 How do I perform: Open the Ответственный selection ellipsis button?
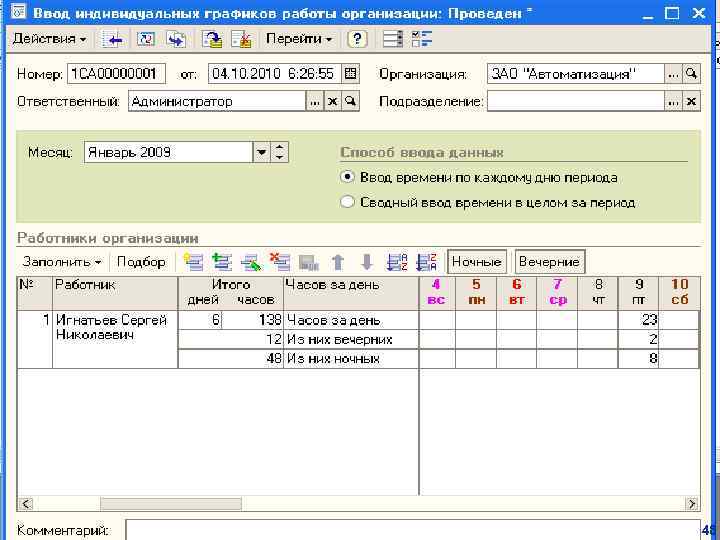pyautogui.click(x=315, y=101)
